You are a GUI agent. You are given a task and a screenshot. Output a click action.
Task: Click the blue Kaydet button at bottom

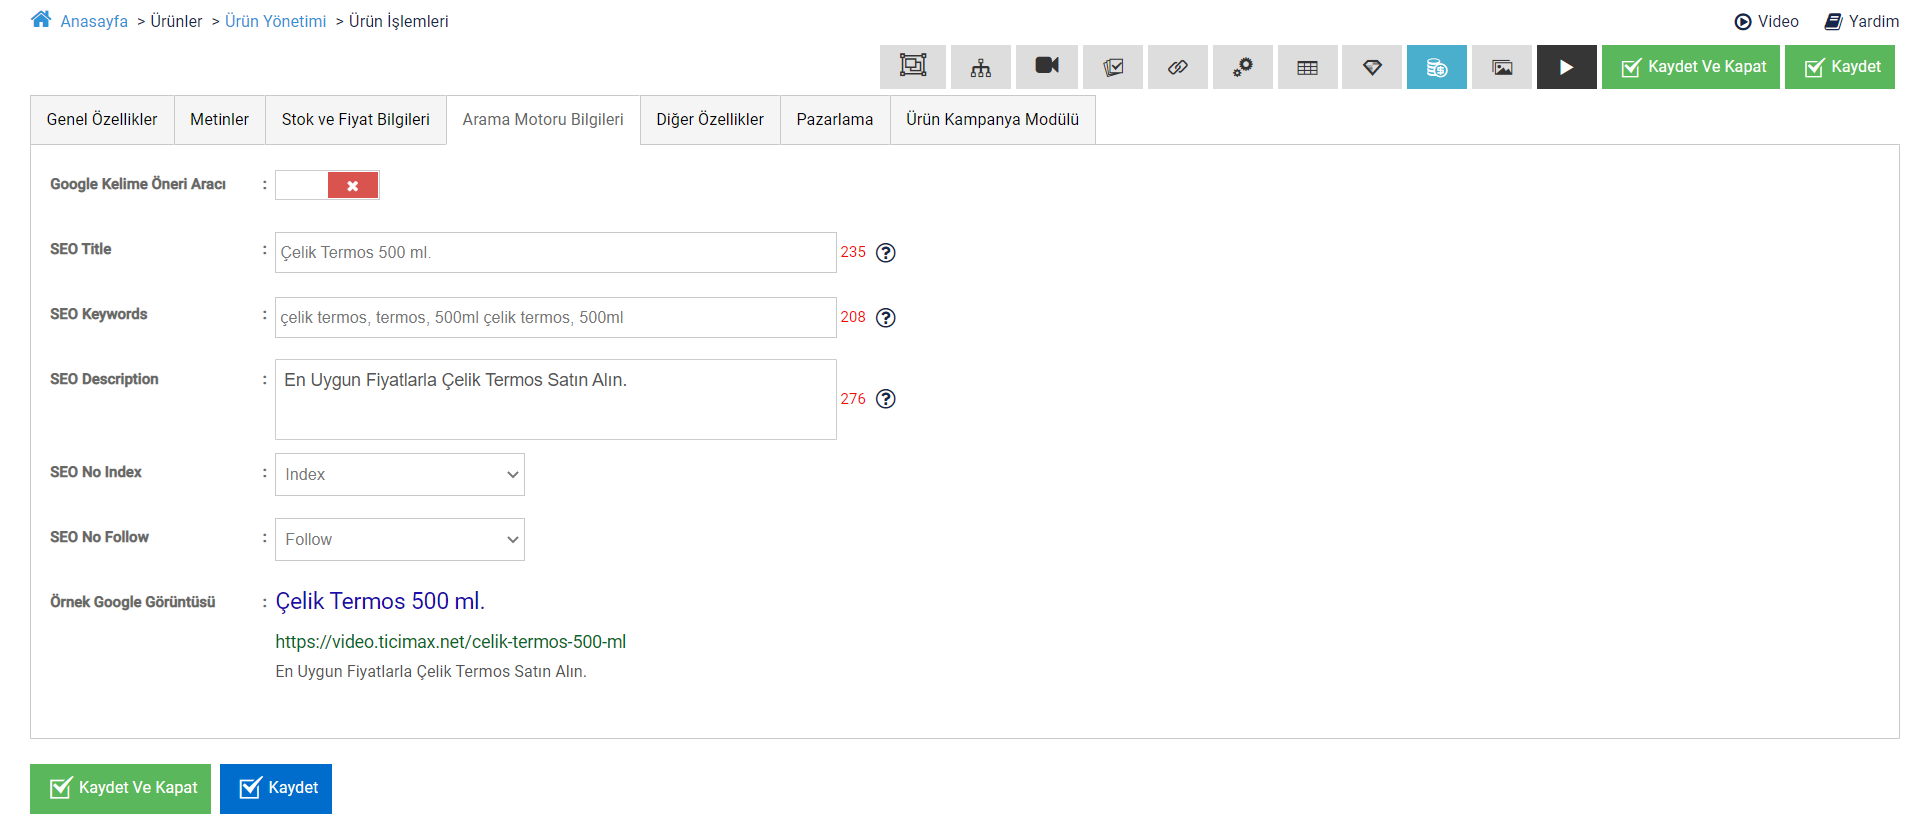[276, 788]
